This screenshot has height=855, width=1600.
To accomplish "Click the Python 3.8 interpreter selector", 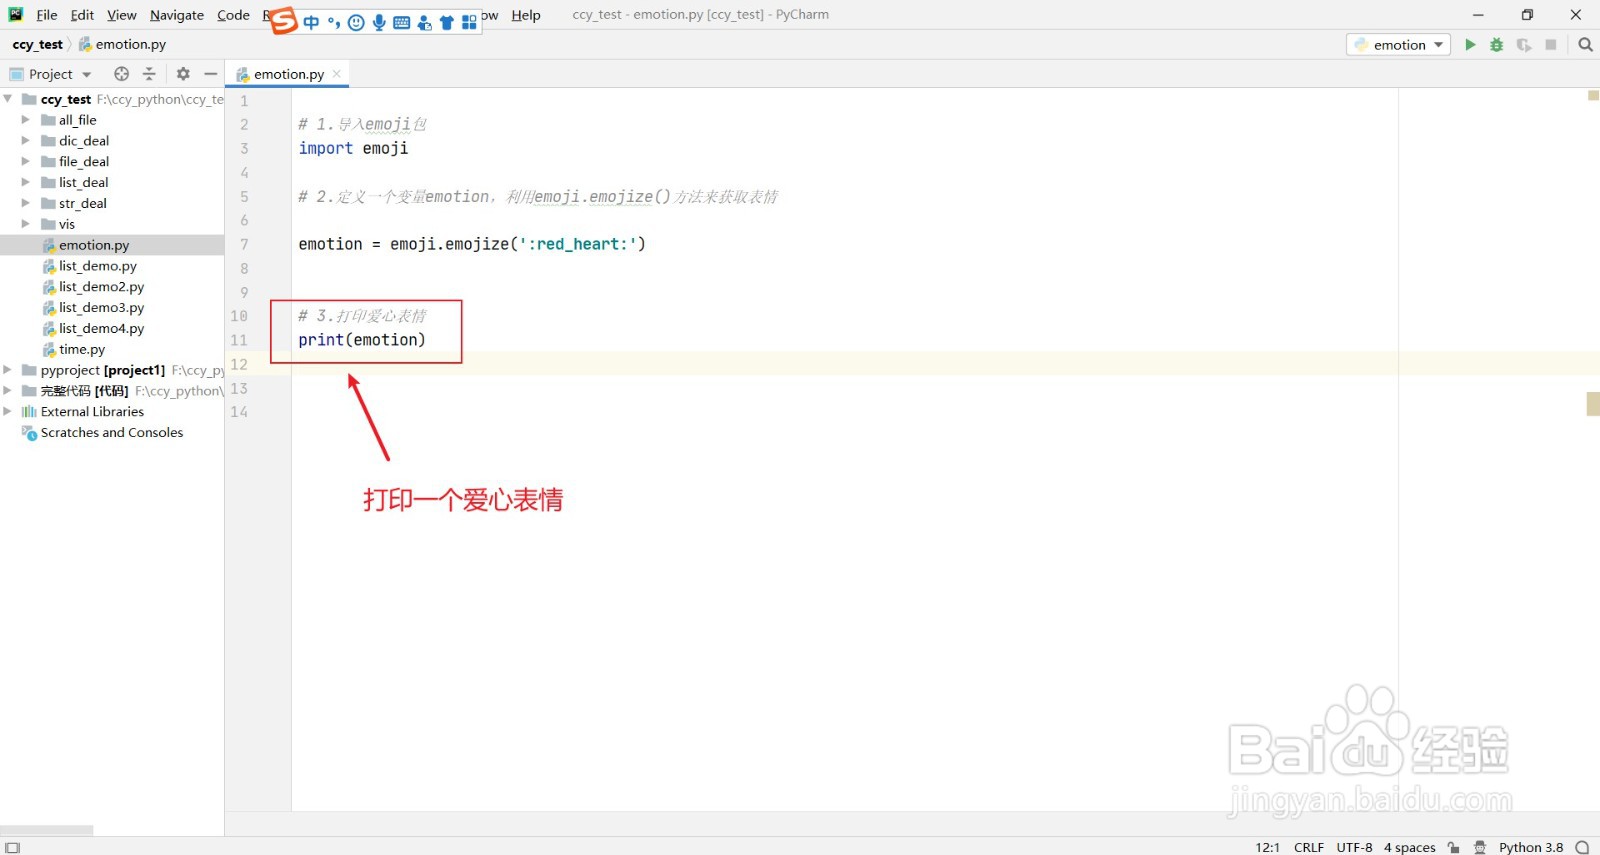I will point(1530,847).
